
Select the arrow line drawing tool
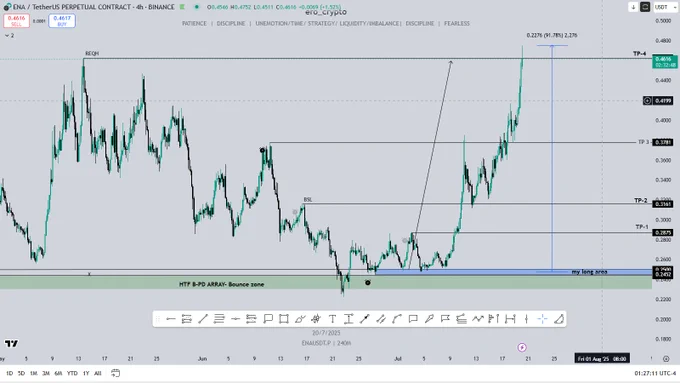click(x=364, y=319)
